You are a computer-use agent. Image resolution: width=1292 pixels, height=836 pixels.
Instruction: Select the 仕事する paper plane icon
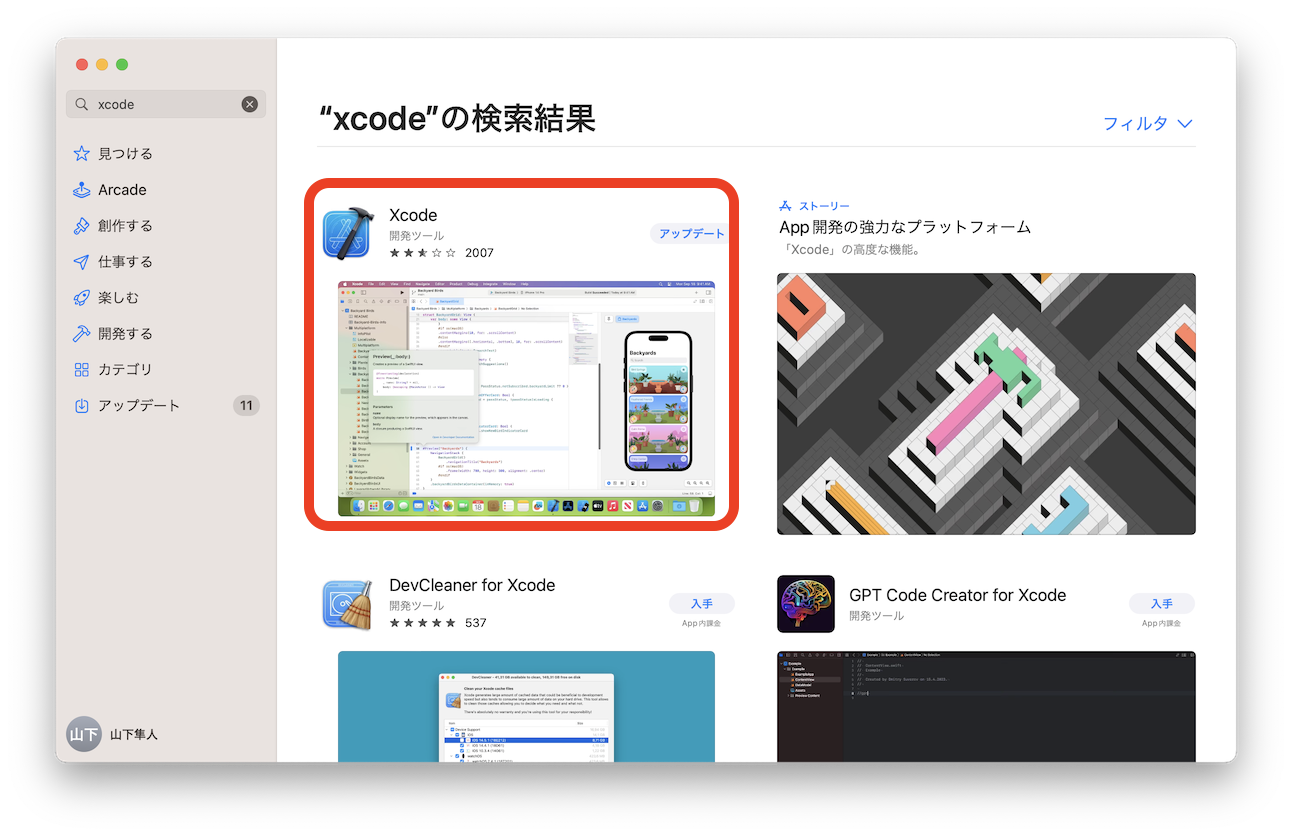pos(82,262)
